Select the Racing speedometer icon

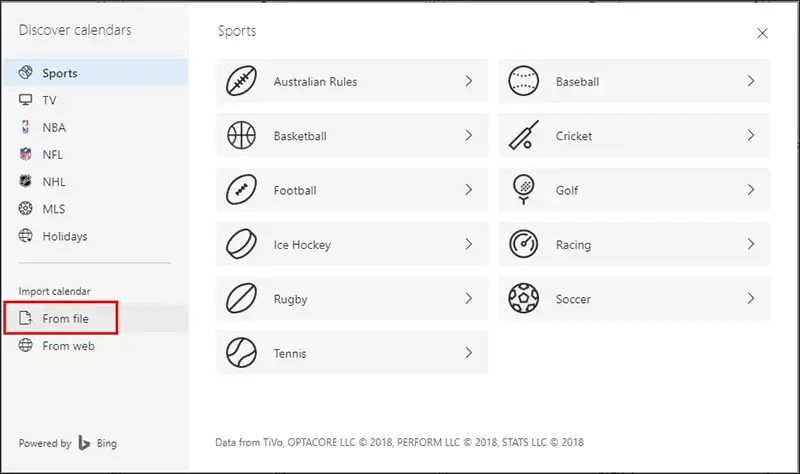pyautogui.click(x=524, y=245)
